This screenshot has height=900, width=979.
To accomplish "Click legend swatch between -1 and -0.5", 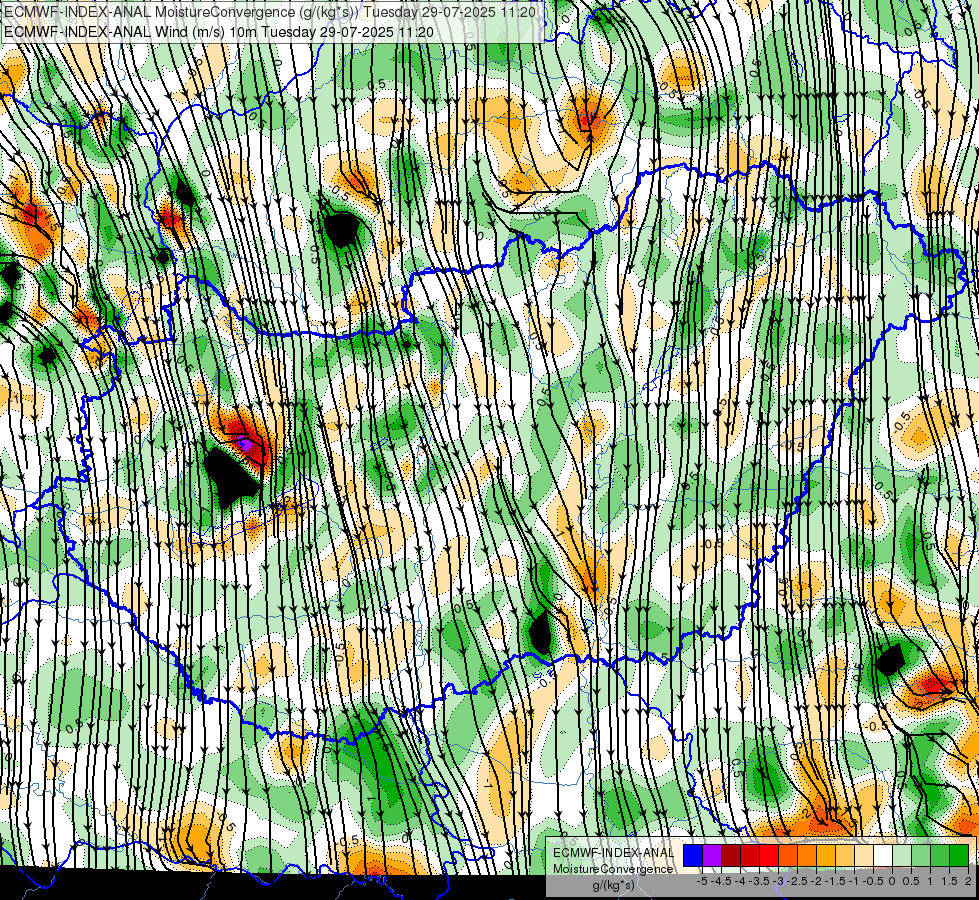I will point(863,855).
